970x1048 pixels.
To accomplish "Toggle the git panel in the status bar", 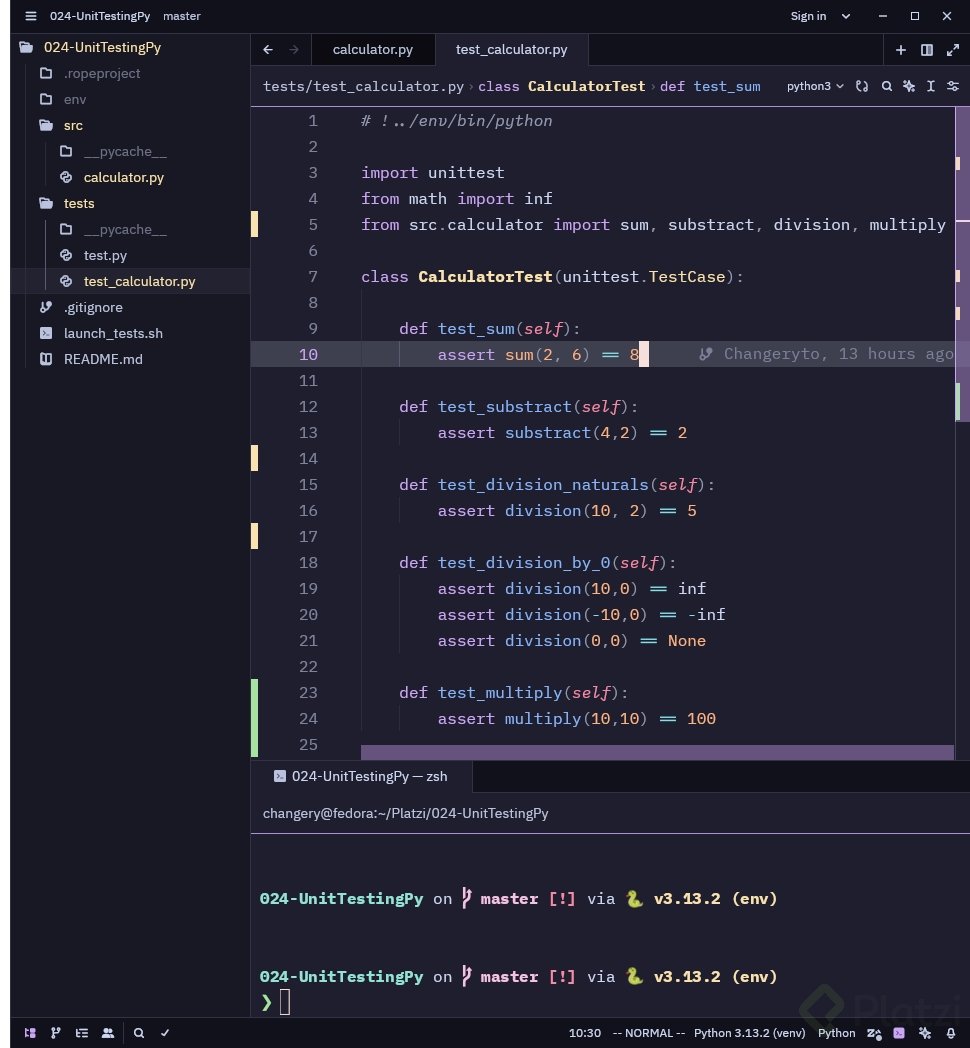I will 55,1033.
